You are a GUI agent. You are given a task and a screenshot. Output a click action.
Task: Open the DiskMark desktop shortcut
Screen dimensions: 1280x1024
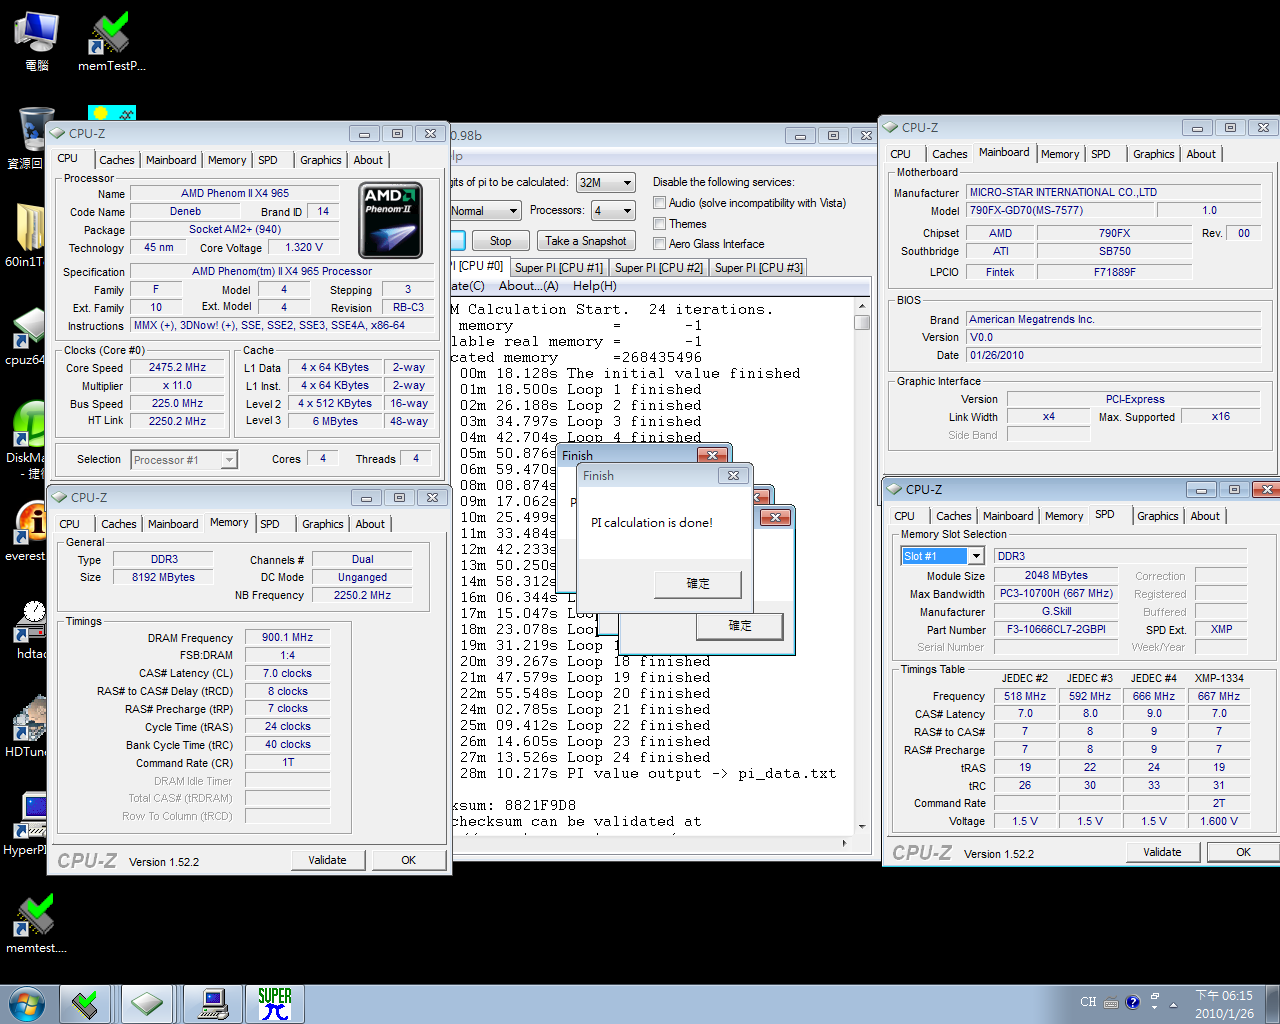click(24, 438)
